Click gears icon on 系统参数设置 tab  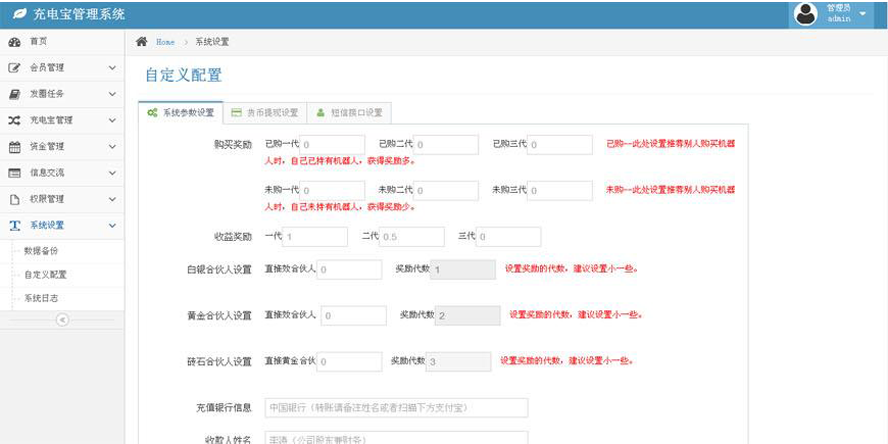[x=152, y=112]
